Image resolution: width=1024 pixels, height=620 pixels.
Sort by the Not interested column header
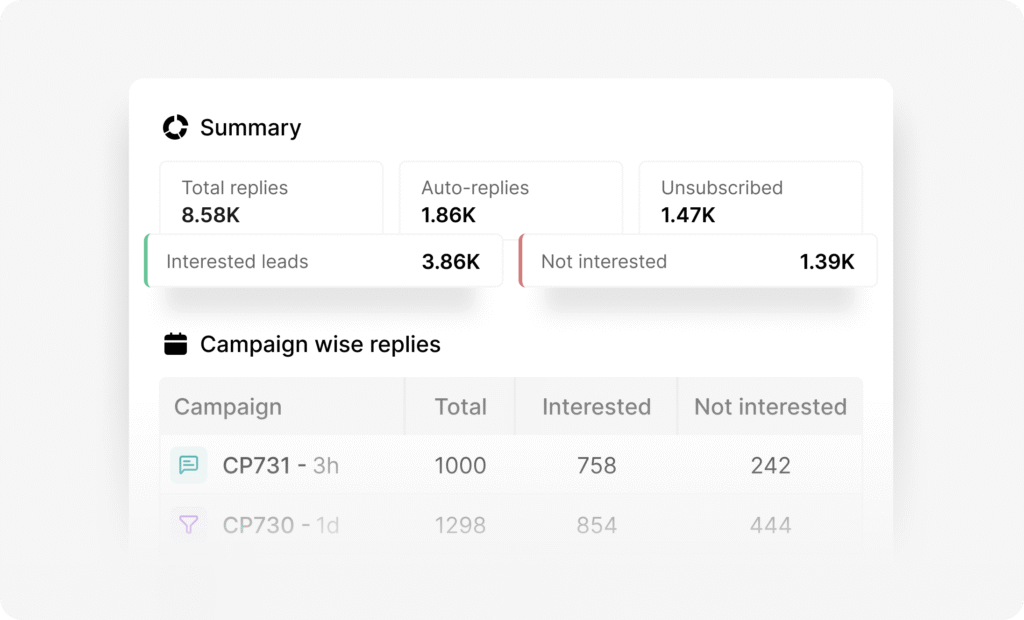770,407
